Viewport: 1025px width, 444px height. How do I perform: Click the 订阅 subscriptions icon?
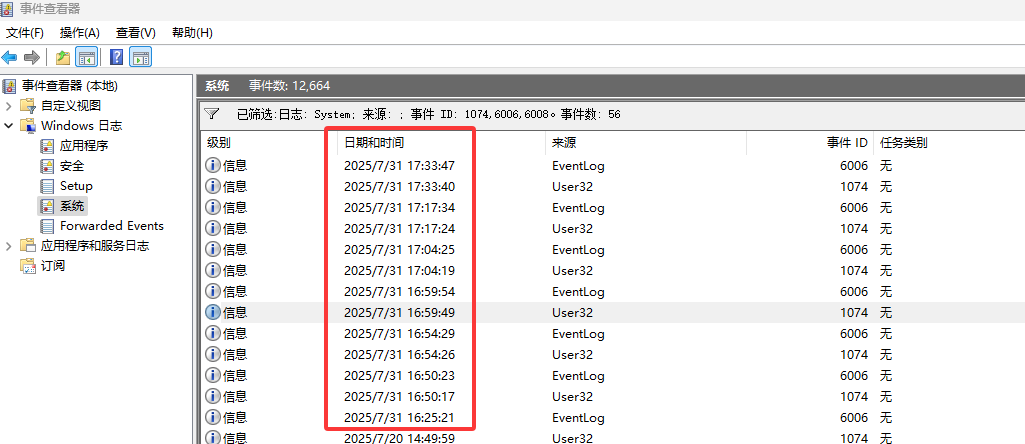28,266
